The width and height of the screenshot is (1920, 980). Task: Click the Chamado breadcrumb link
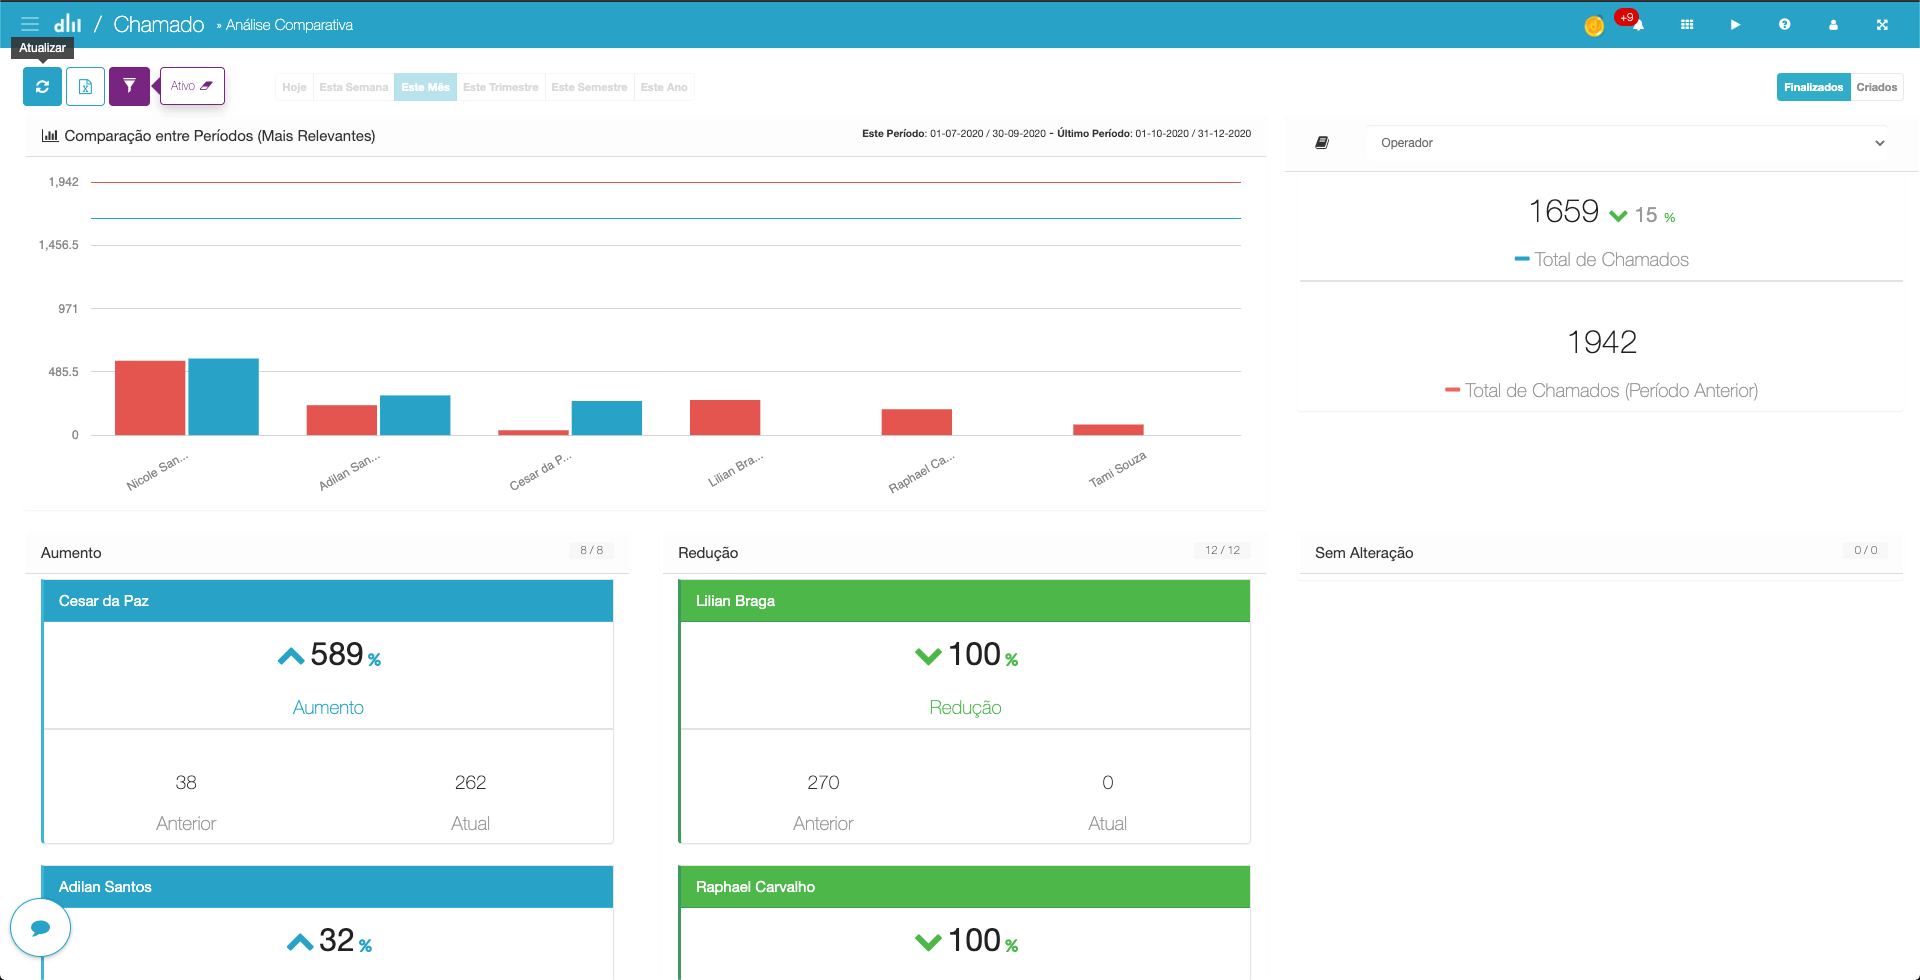158,25
